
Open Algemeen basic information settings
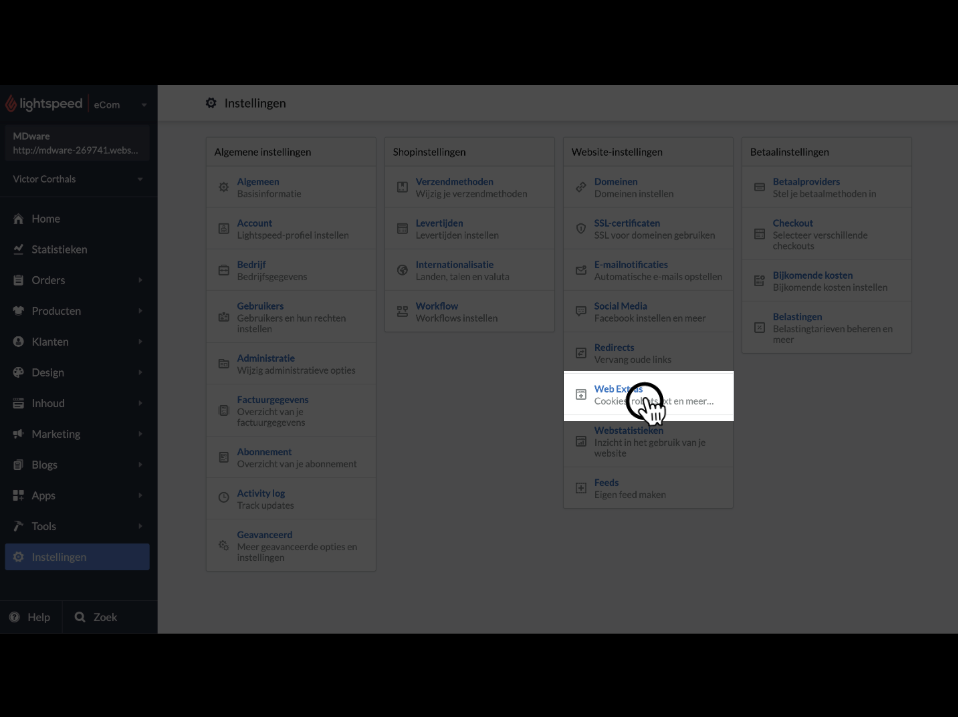click(x=258, y=181)
